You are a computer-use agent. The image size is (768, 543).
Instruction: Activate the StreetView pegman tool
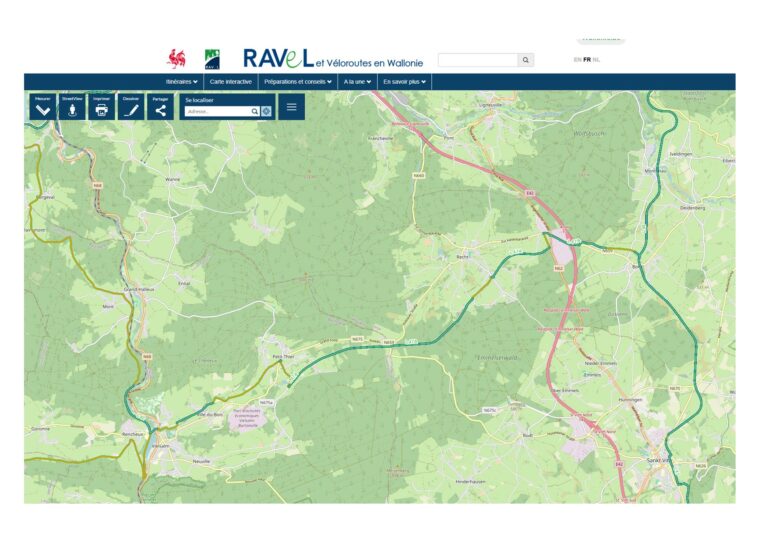pyautogui.click(x=72, y=107)
